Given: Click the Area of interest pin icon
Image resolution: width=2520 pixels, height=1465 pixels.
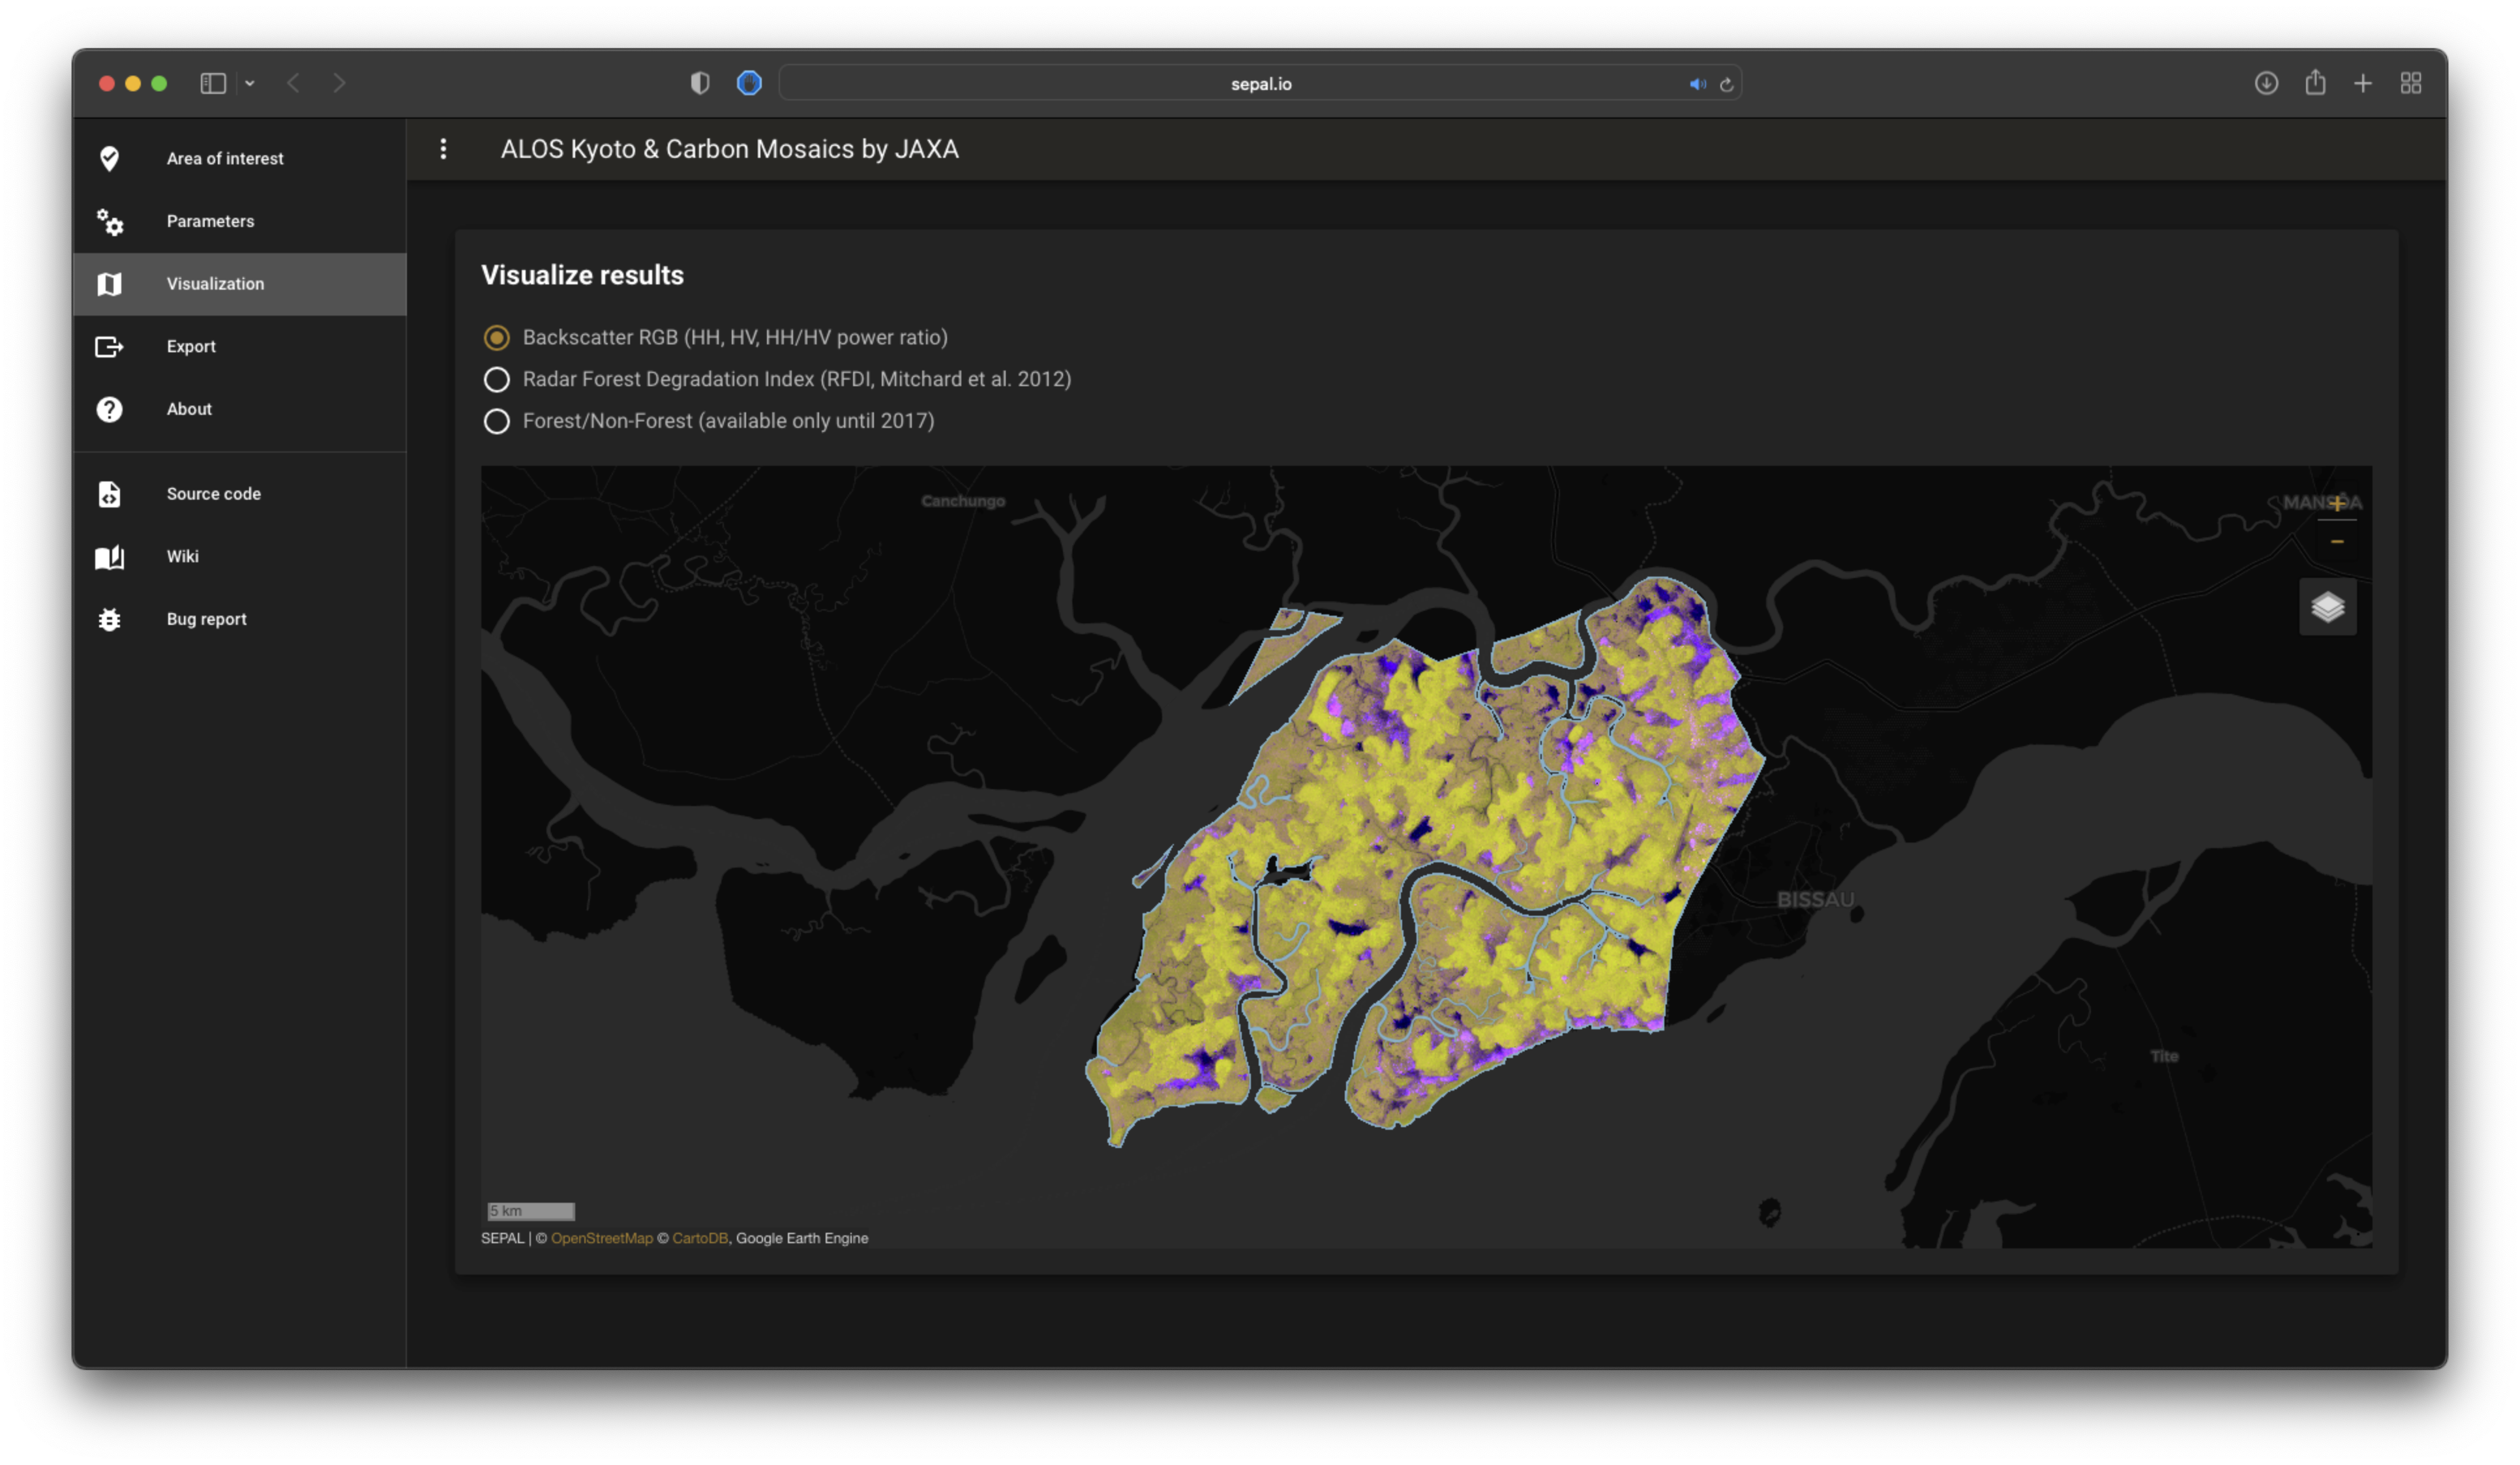Looking at the screenshot, I should pos(109,158).
